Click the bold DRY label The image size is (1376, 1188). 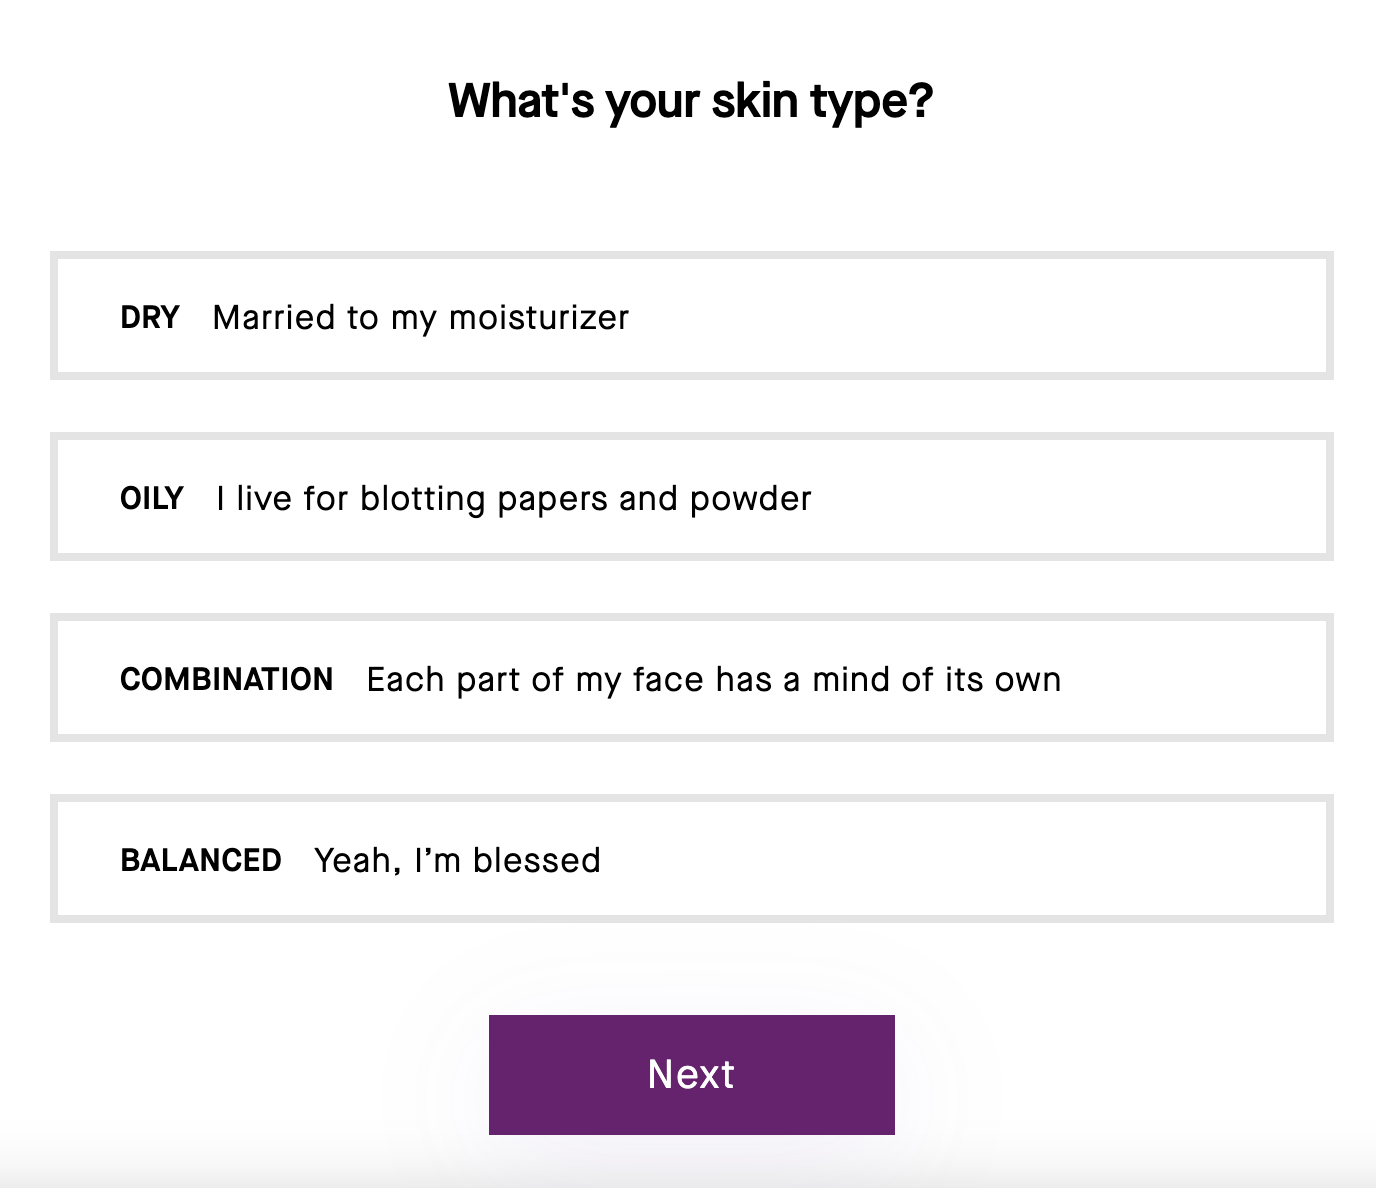coord(150,318)
